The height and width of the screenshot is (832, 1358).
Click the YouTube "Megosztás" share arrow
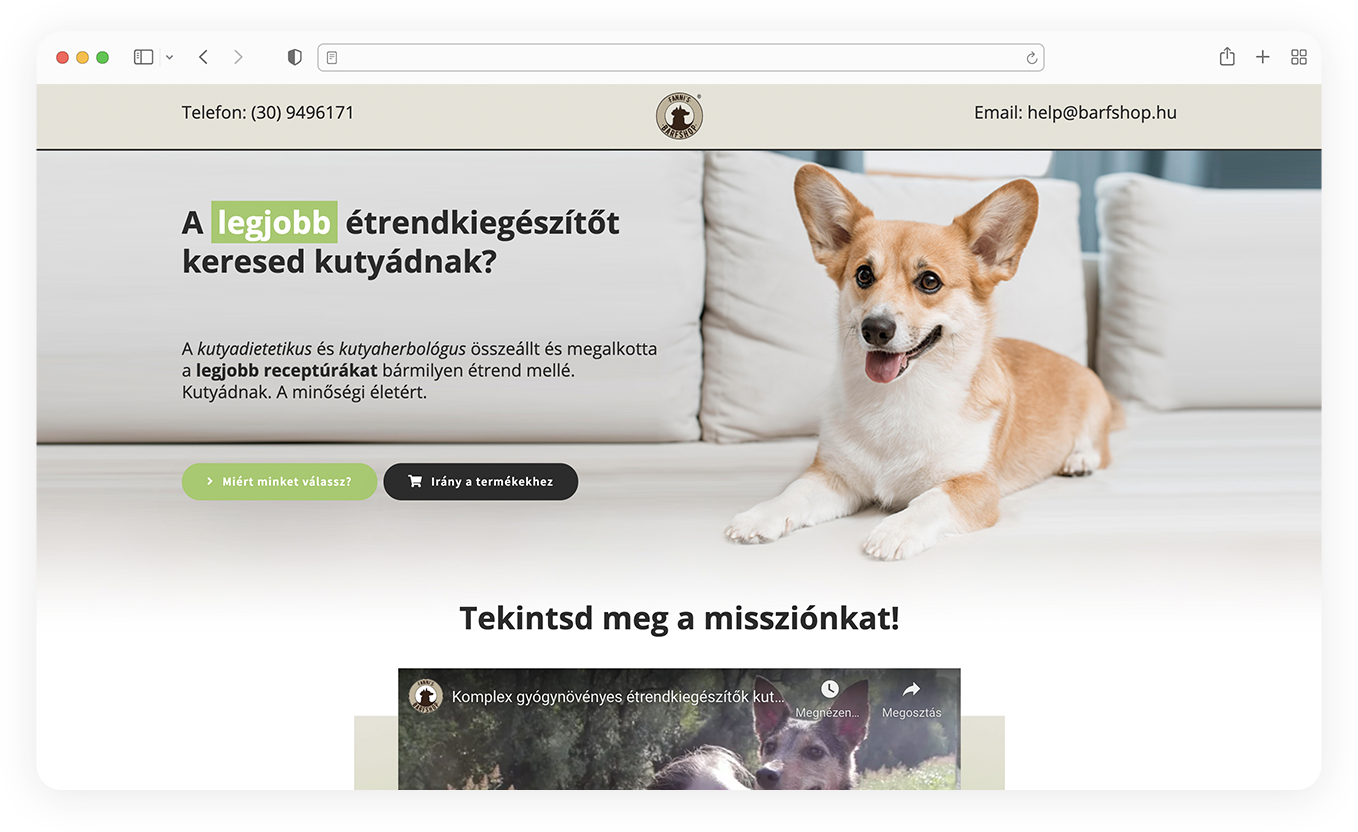click(x=911, y=690)
